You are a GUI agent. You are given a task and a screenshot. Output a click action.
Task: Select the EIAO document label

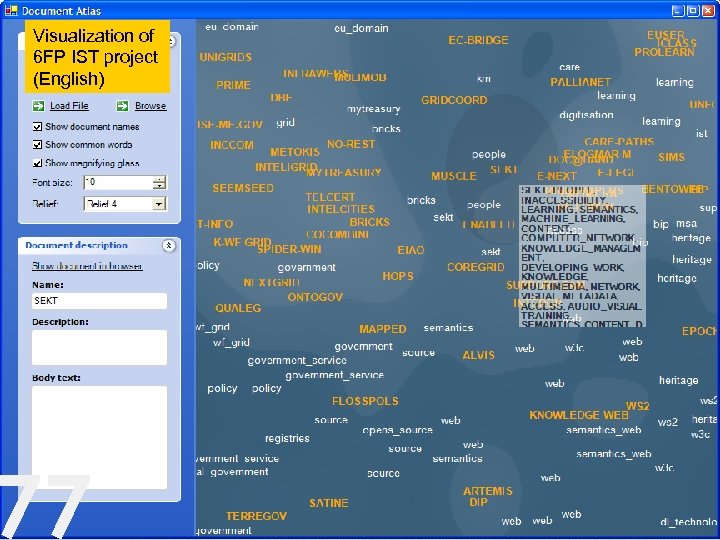(411, 250)
